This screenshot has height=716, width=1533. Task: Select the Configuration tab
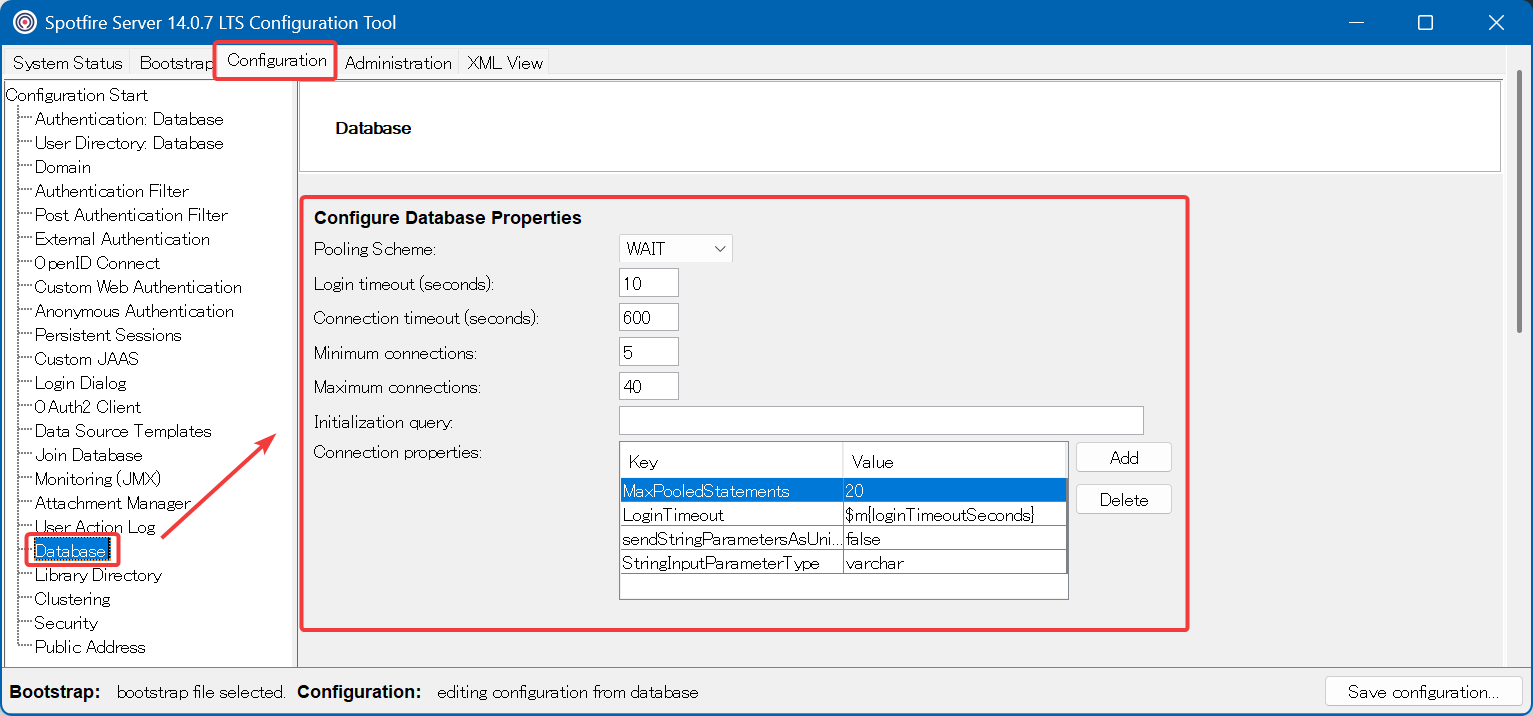tap(277, 60)
